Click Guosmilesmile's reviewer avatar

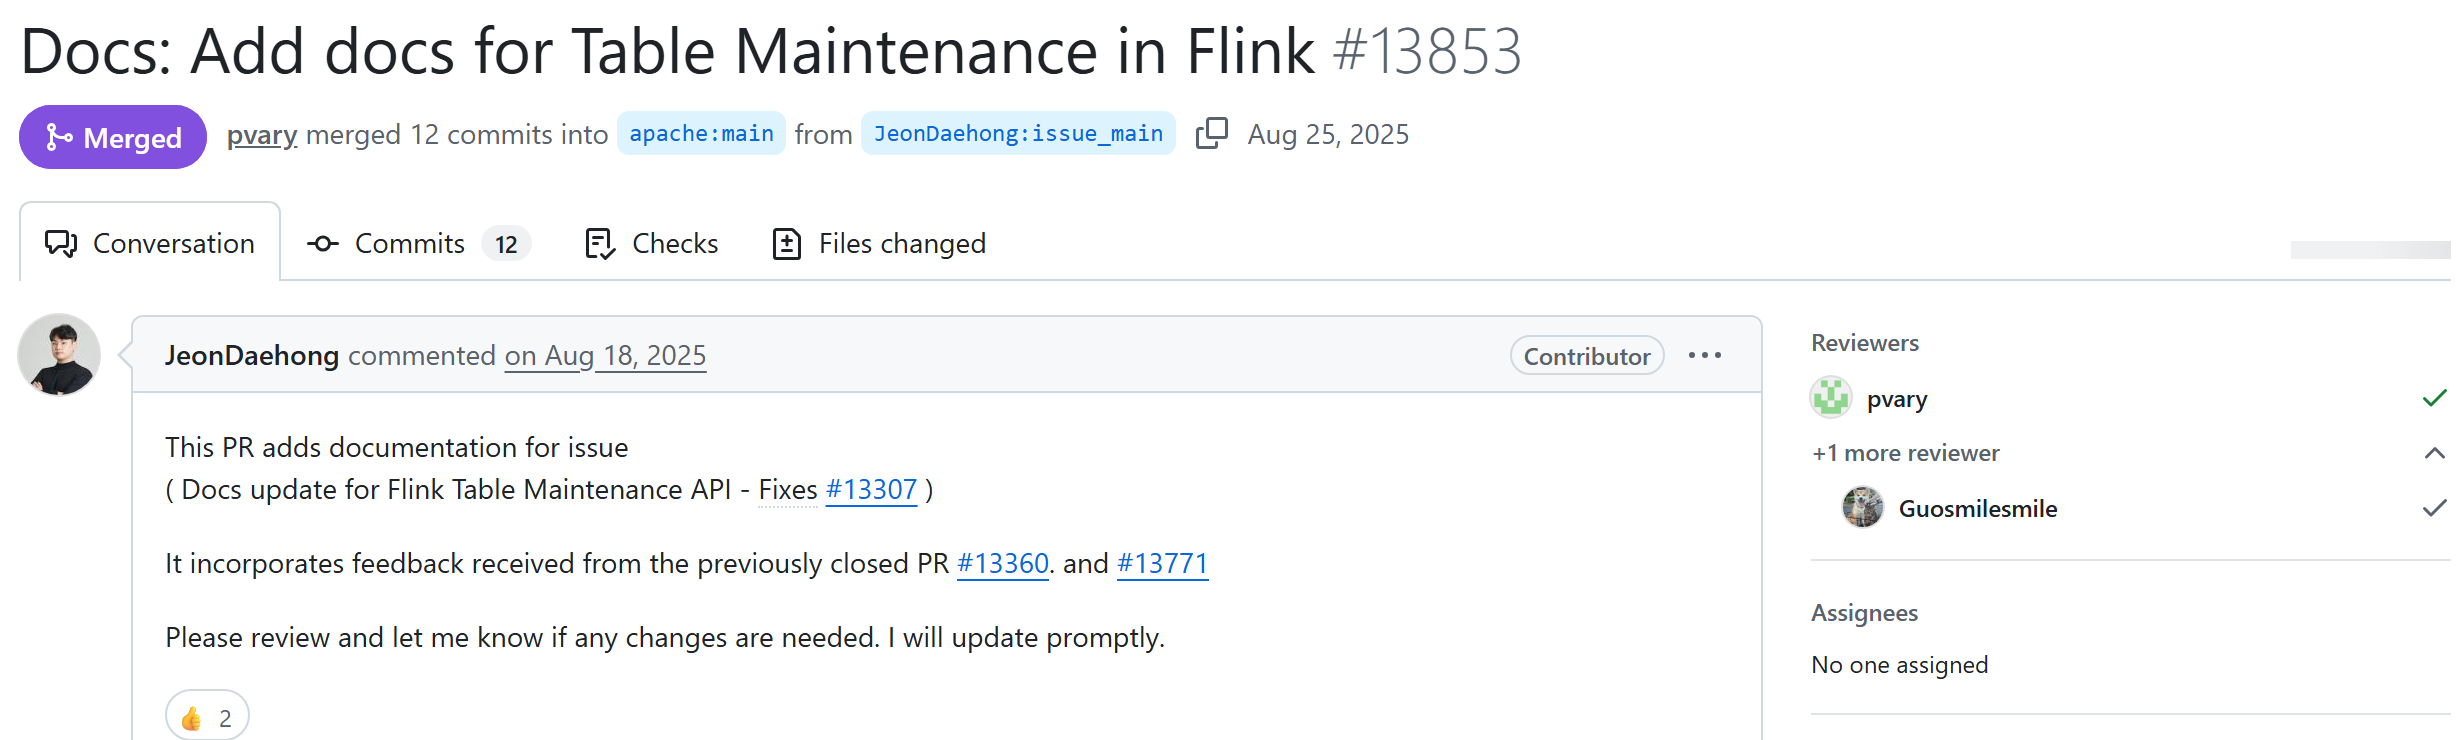[1862, 508]
